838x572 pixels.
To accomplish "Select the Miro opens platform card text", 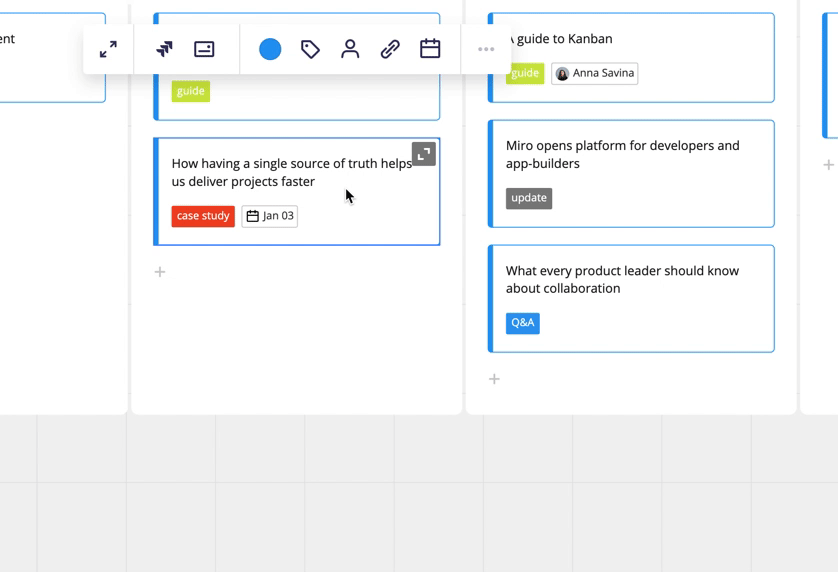I will pyautogui.click(x=623, y=154).
